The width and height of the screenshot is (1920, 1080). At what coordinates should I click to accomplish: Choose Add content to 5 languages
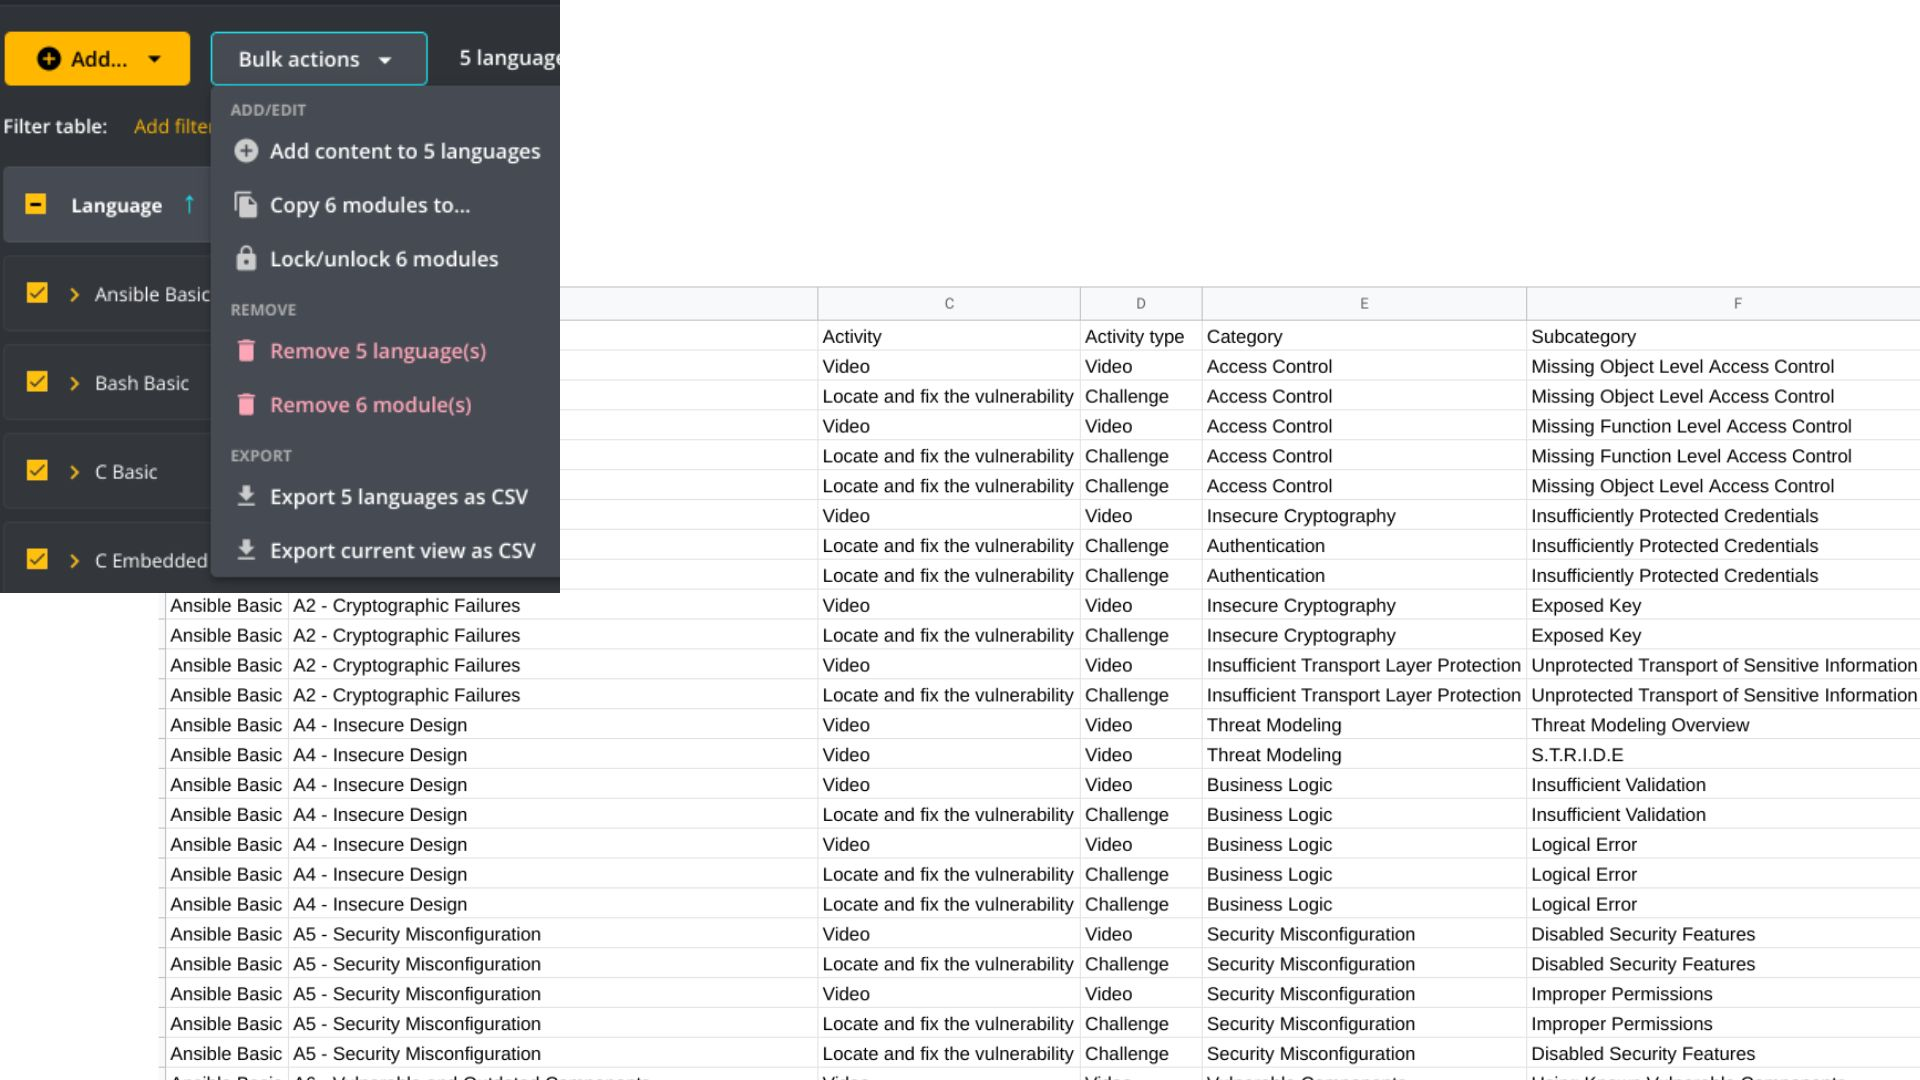(404, 151)
